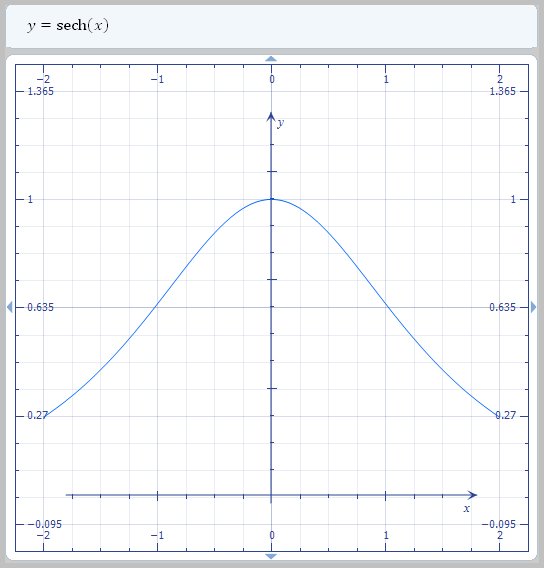The image size is (544, 568).
Task: Click the bottom axis label -2
Action: pos(43,535)
